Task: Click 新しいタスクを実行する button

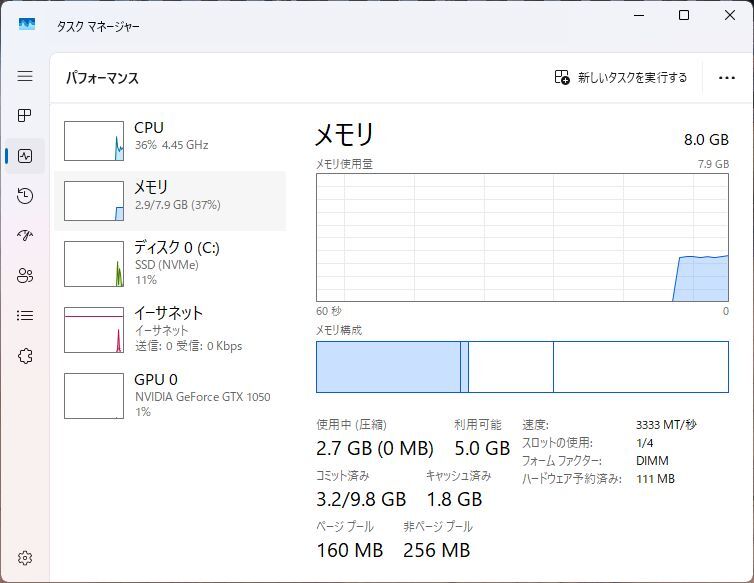Action: pos(621,78)
